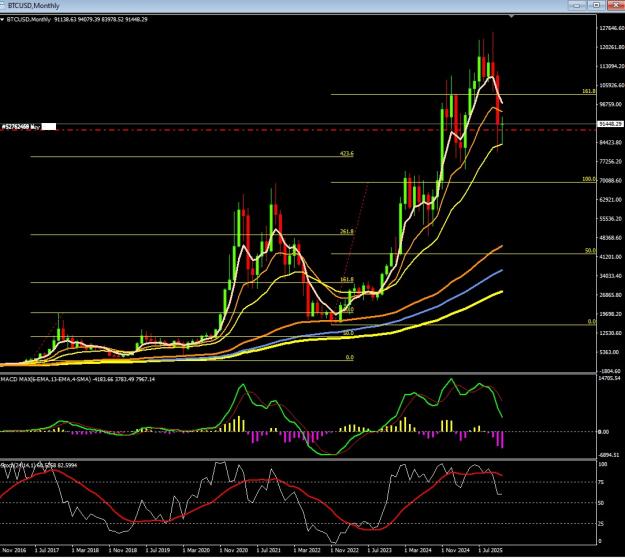Click the chart shift triangle marker at top
Image resolution: width=625 pixels, height=558 pixels.
[x=511, y=16]
